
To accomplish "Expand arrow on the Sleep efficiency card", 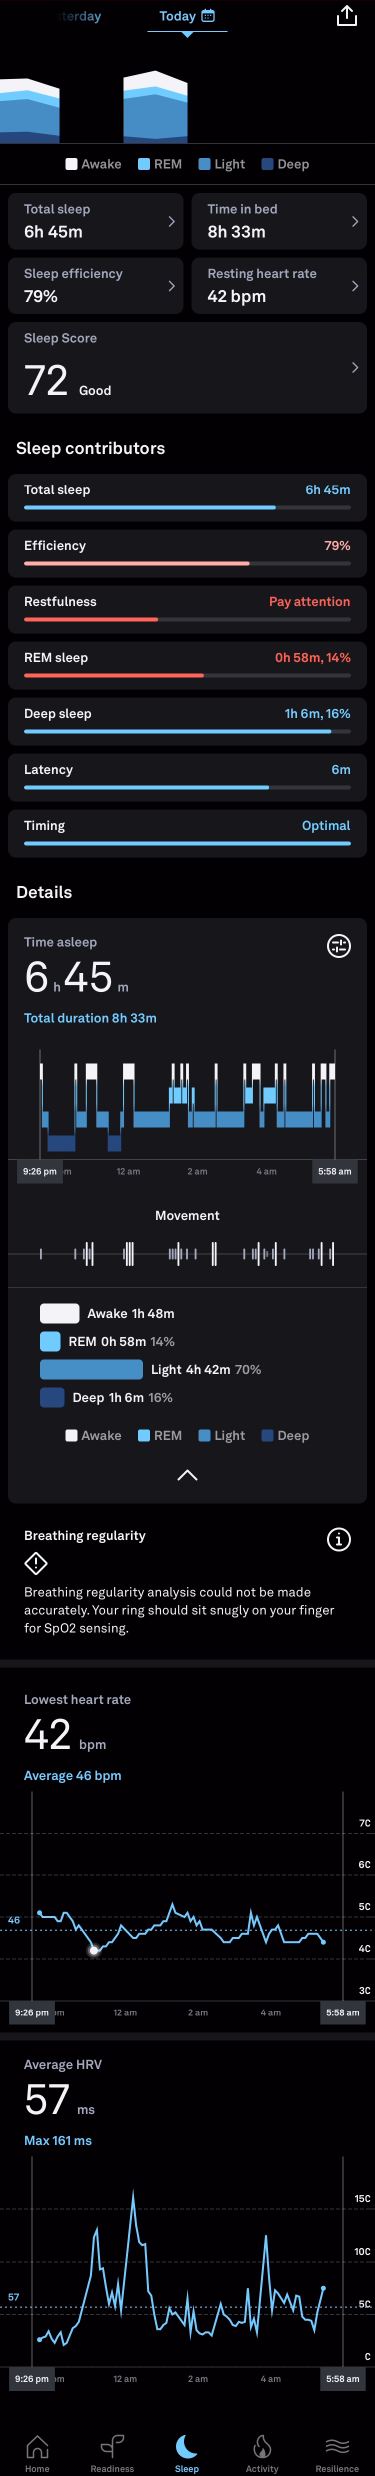I will coord(171,286).
